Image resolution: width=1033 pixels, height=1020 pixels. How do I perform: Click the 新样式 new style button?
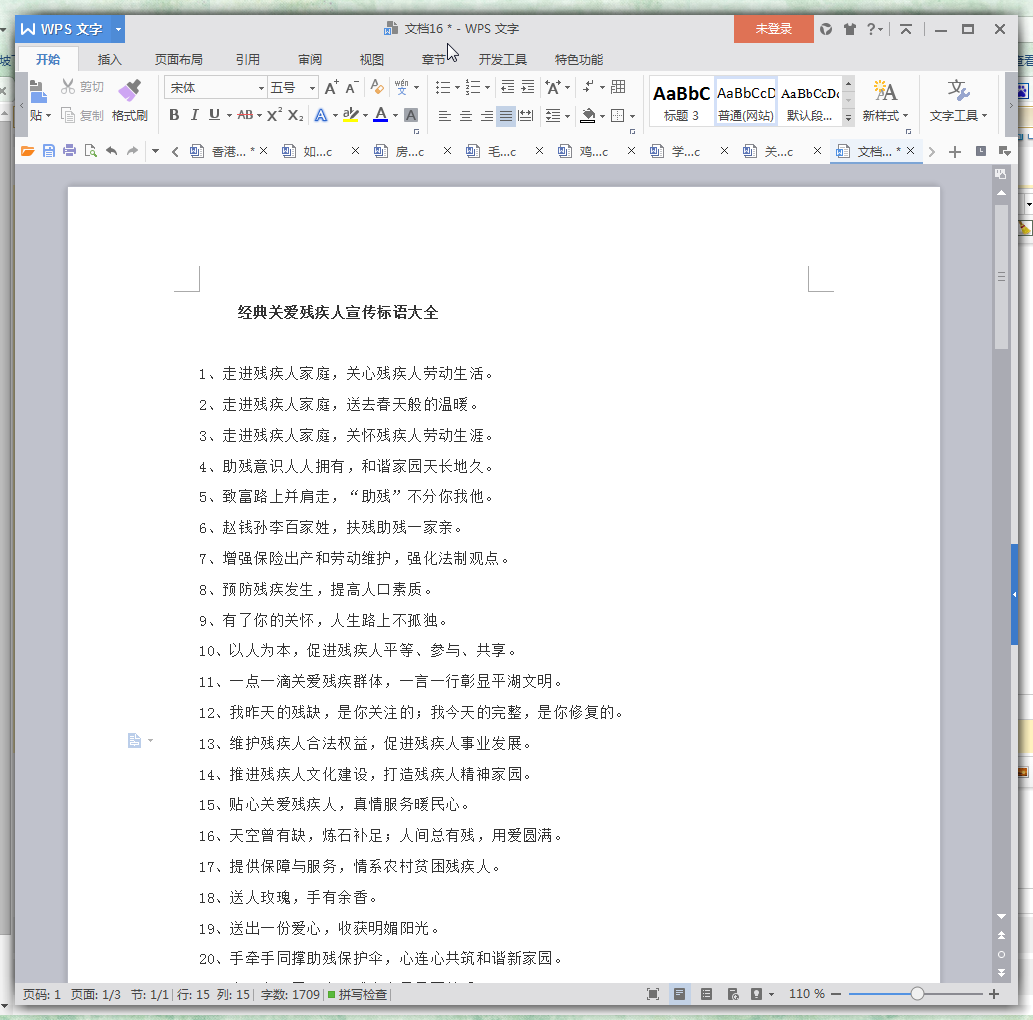click(x=885, y=101)
